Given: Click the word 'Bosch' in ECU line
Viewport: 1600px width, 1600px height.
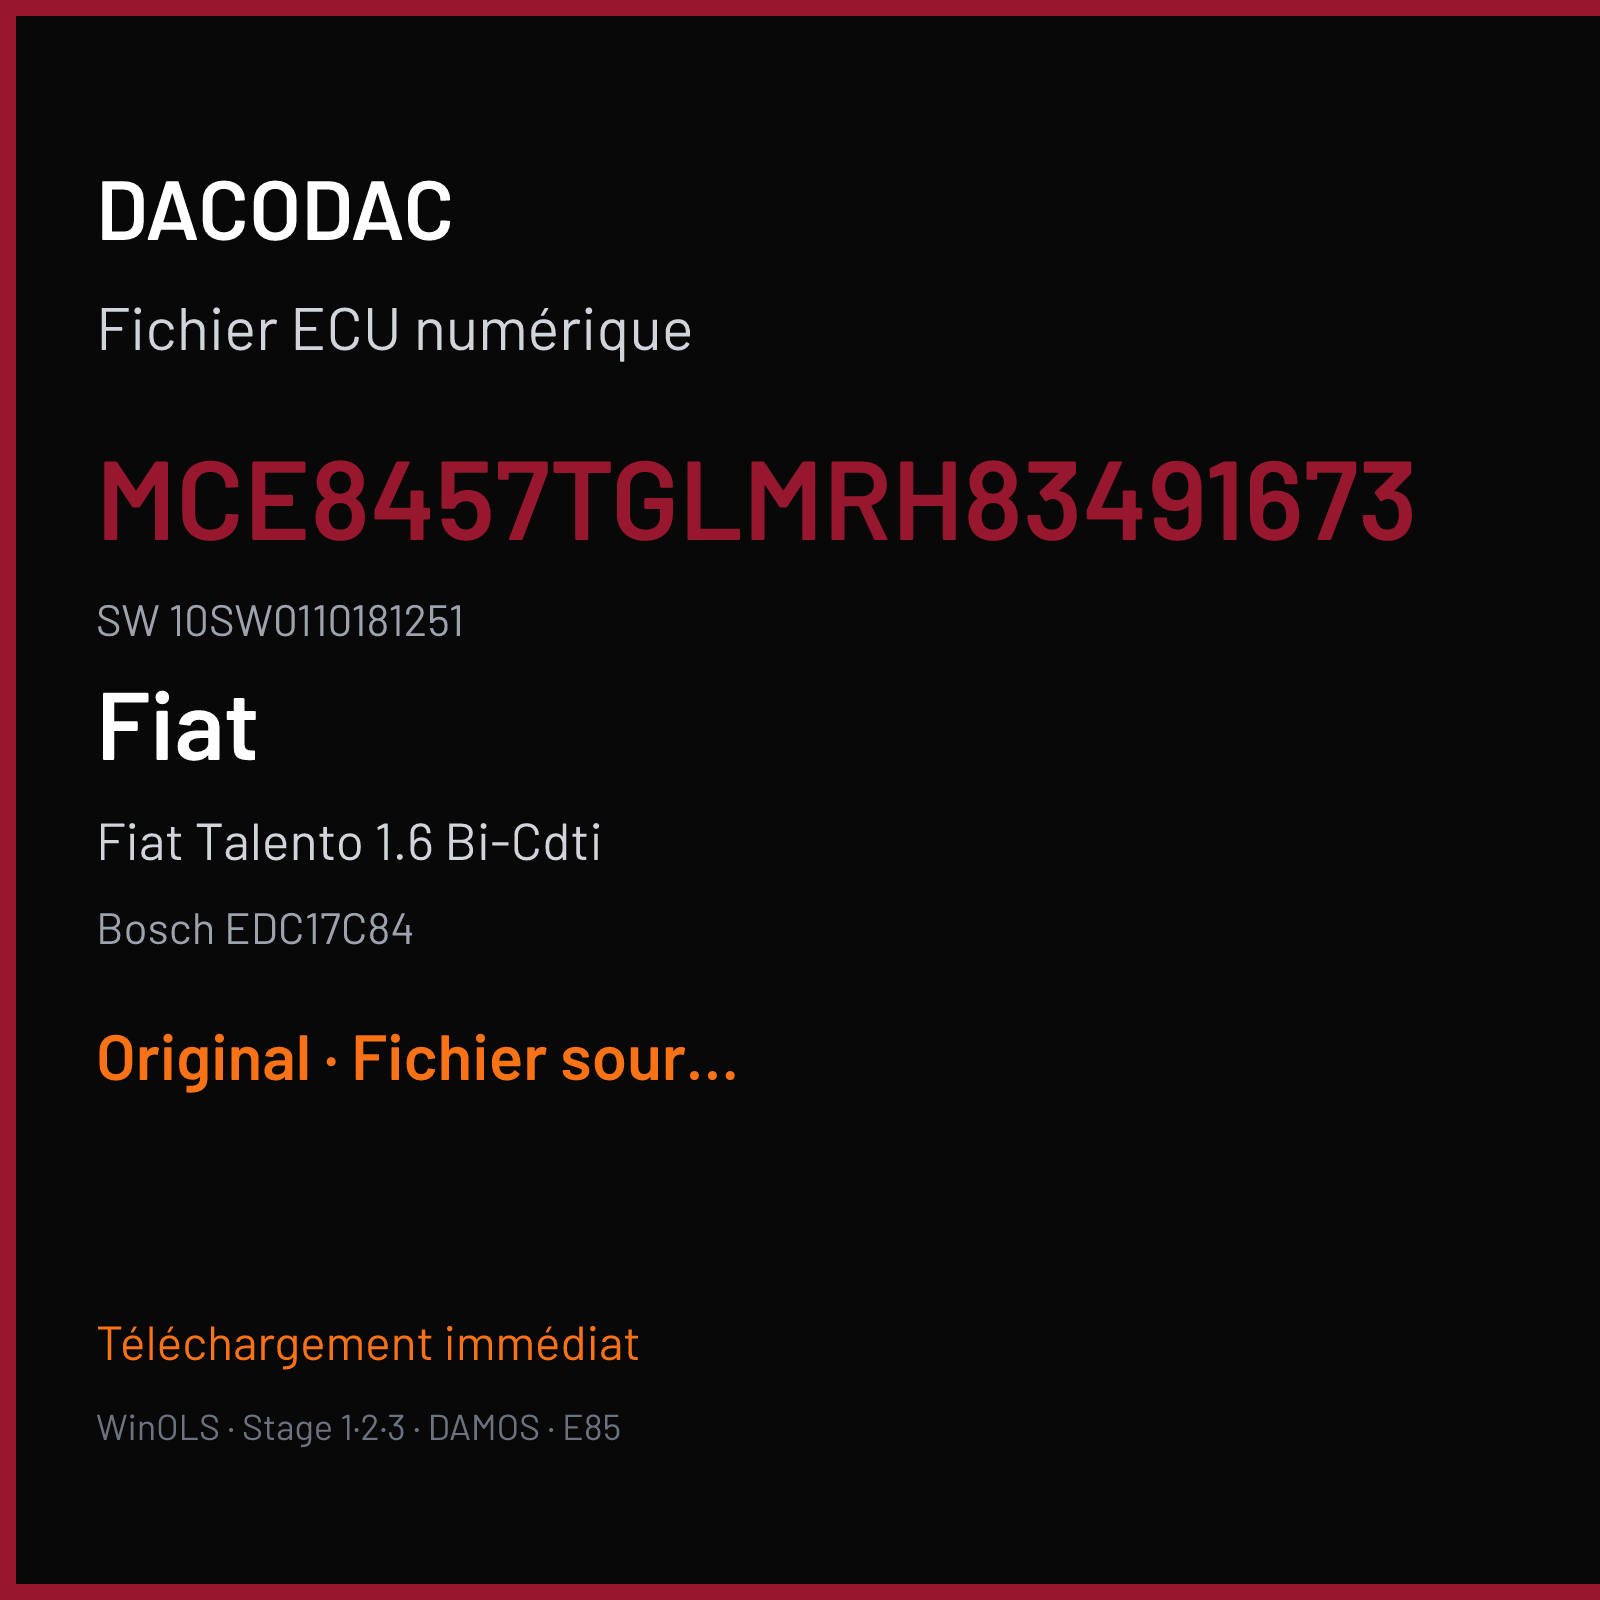Looking at the screenshot, I should pyautogui.click(x=156, y=930).
